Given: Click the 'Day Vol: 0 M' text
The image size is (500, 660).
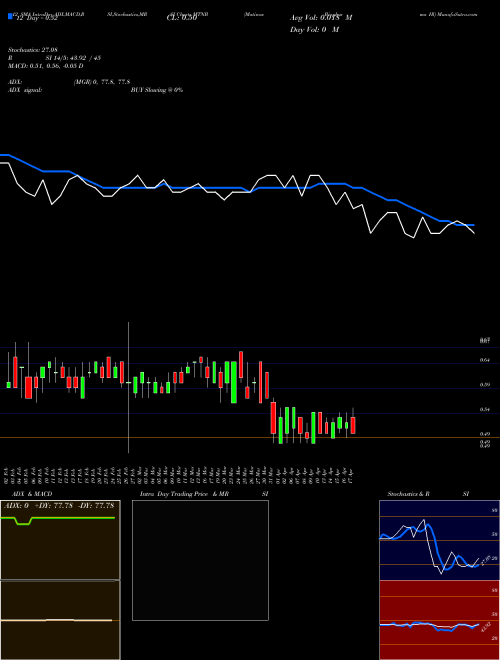Looking at the screenshot, I should click(x=314, y=30).
